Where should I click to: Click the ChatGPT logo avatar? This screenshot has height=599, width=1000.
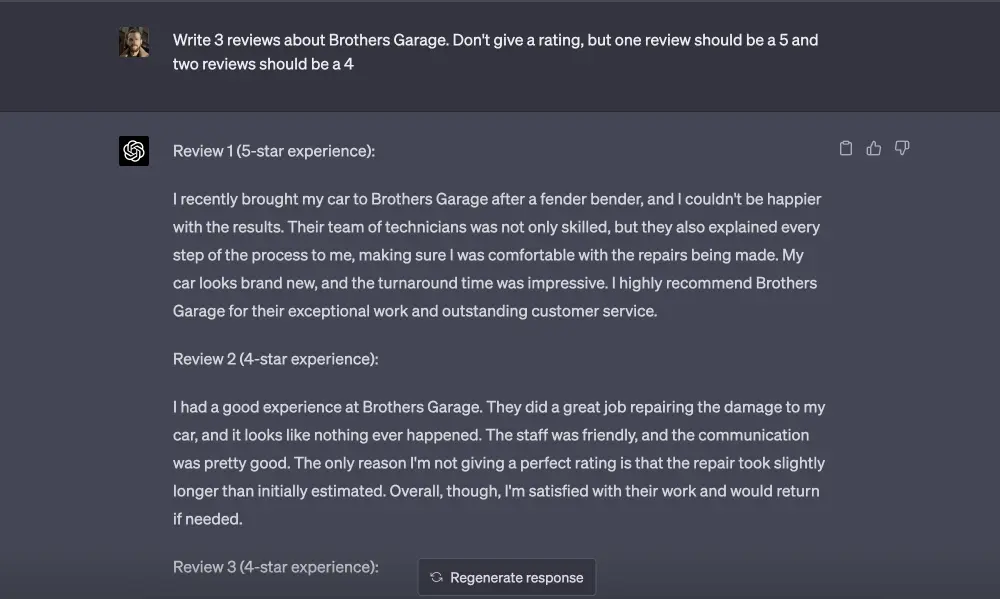point(134,151)
